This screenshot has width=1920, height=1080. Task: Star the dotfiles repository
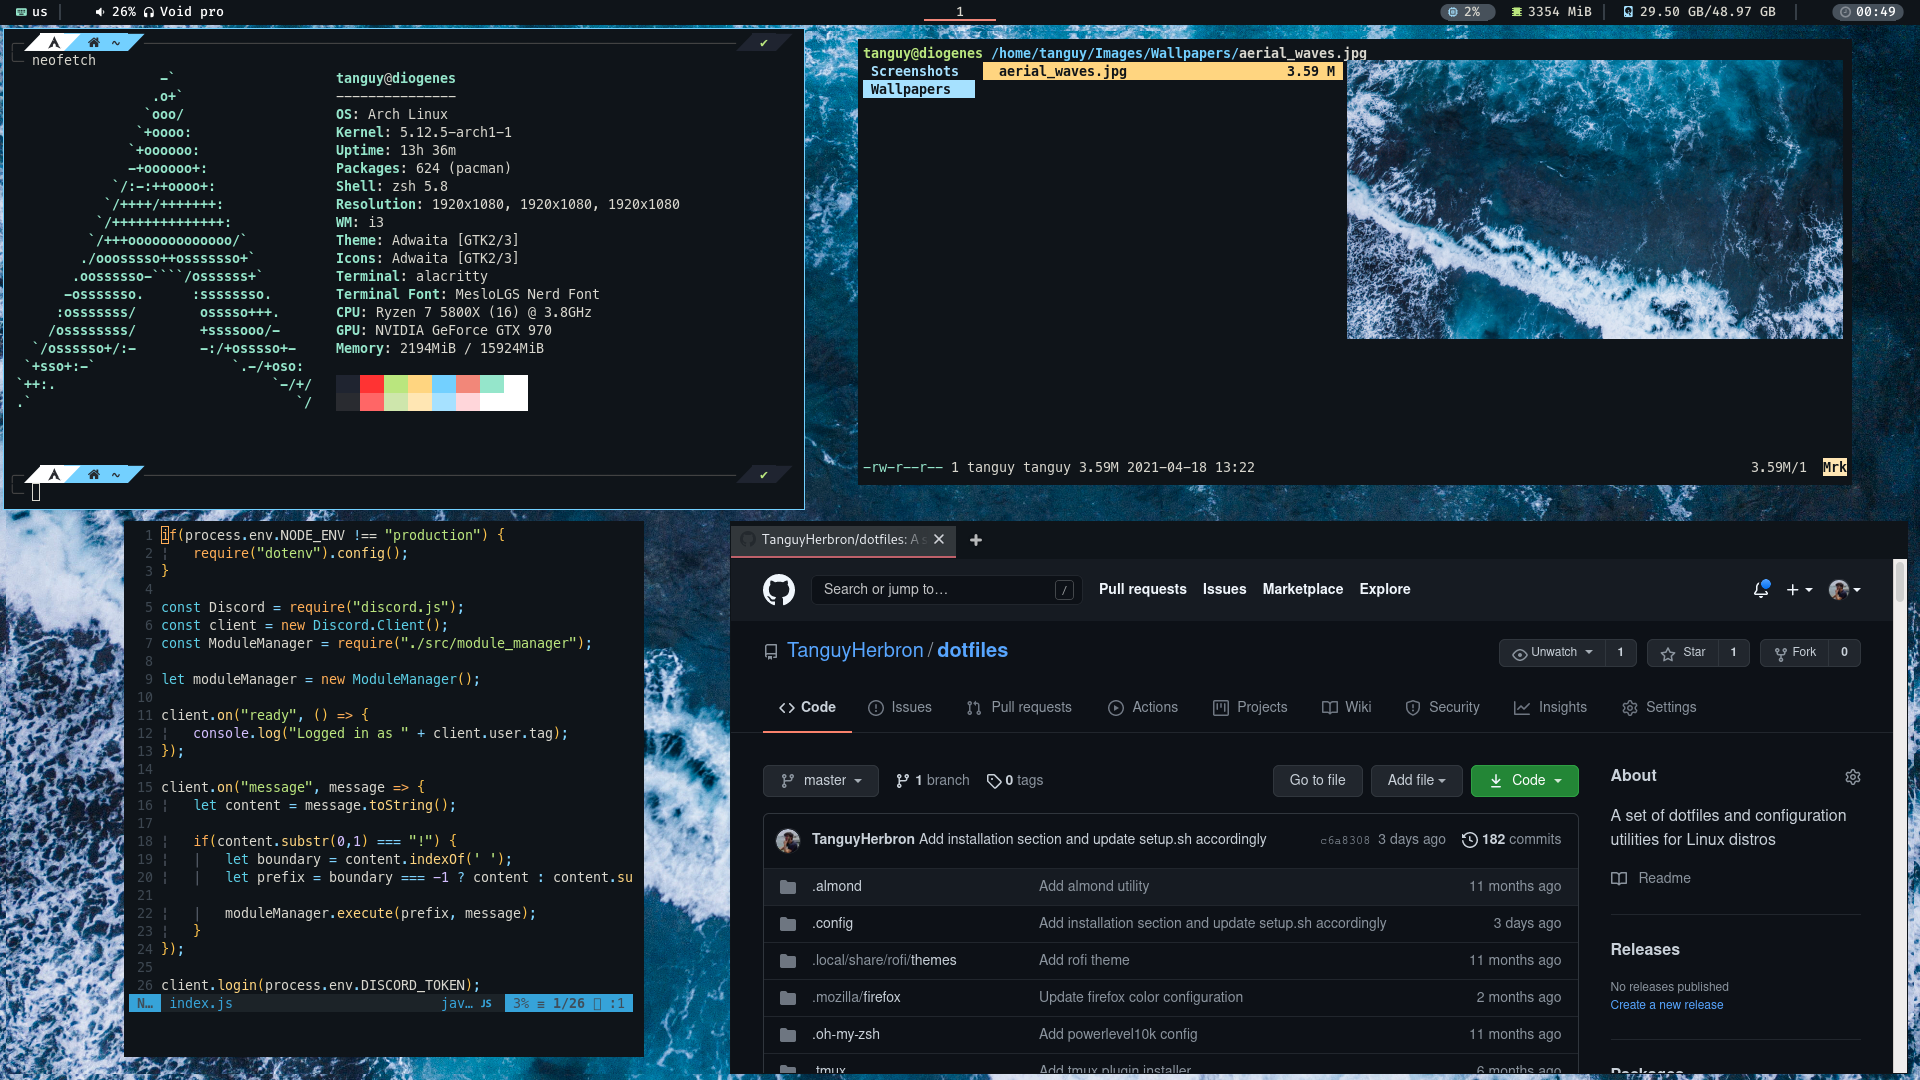tap(1683, 653)
